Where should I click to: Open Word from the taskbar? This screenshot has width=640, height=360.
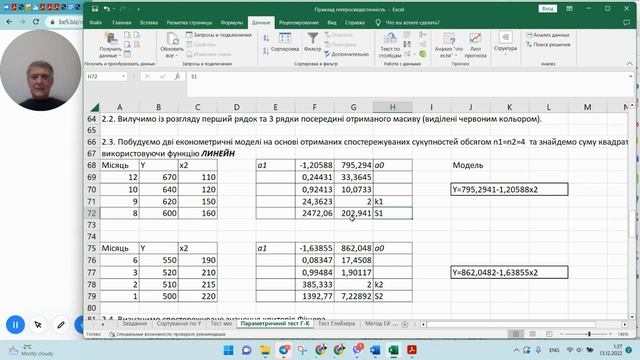375,350
